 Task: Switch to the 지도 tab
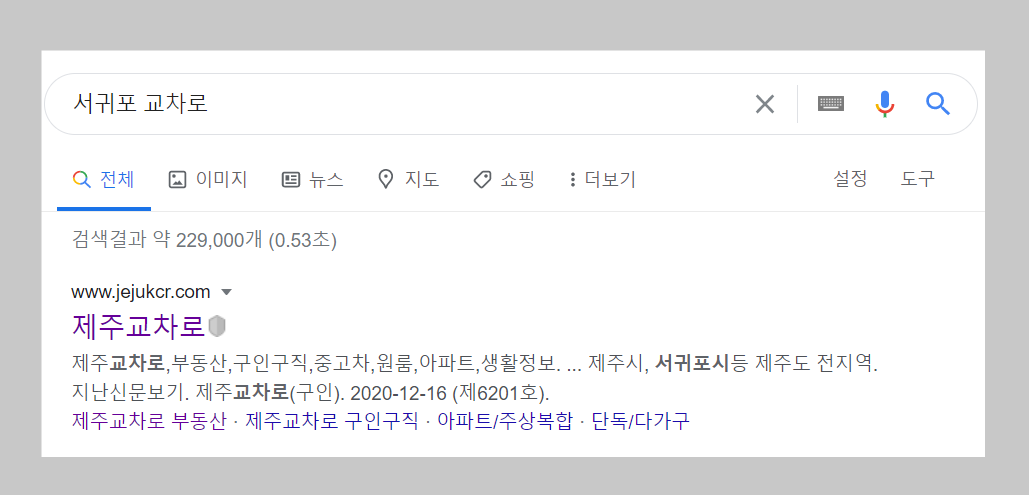tap(409, 179)
